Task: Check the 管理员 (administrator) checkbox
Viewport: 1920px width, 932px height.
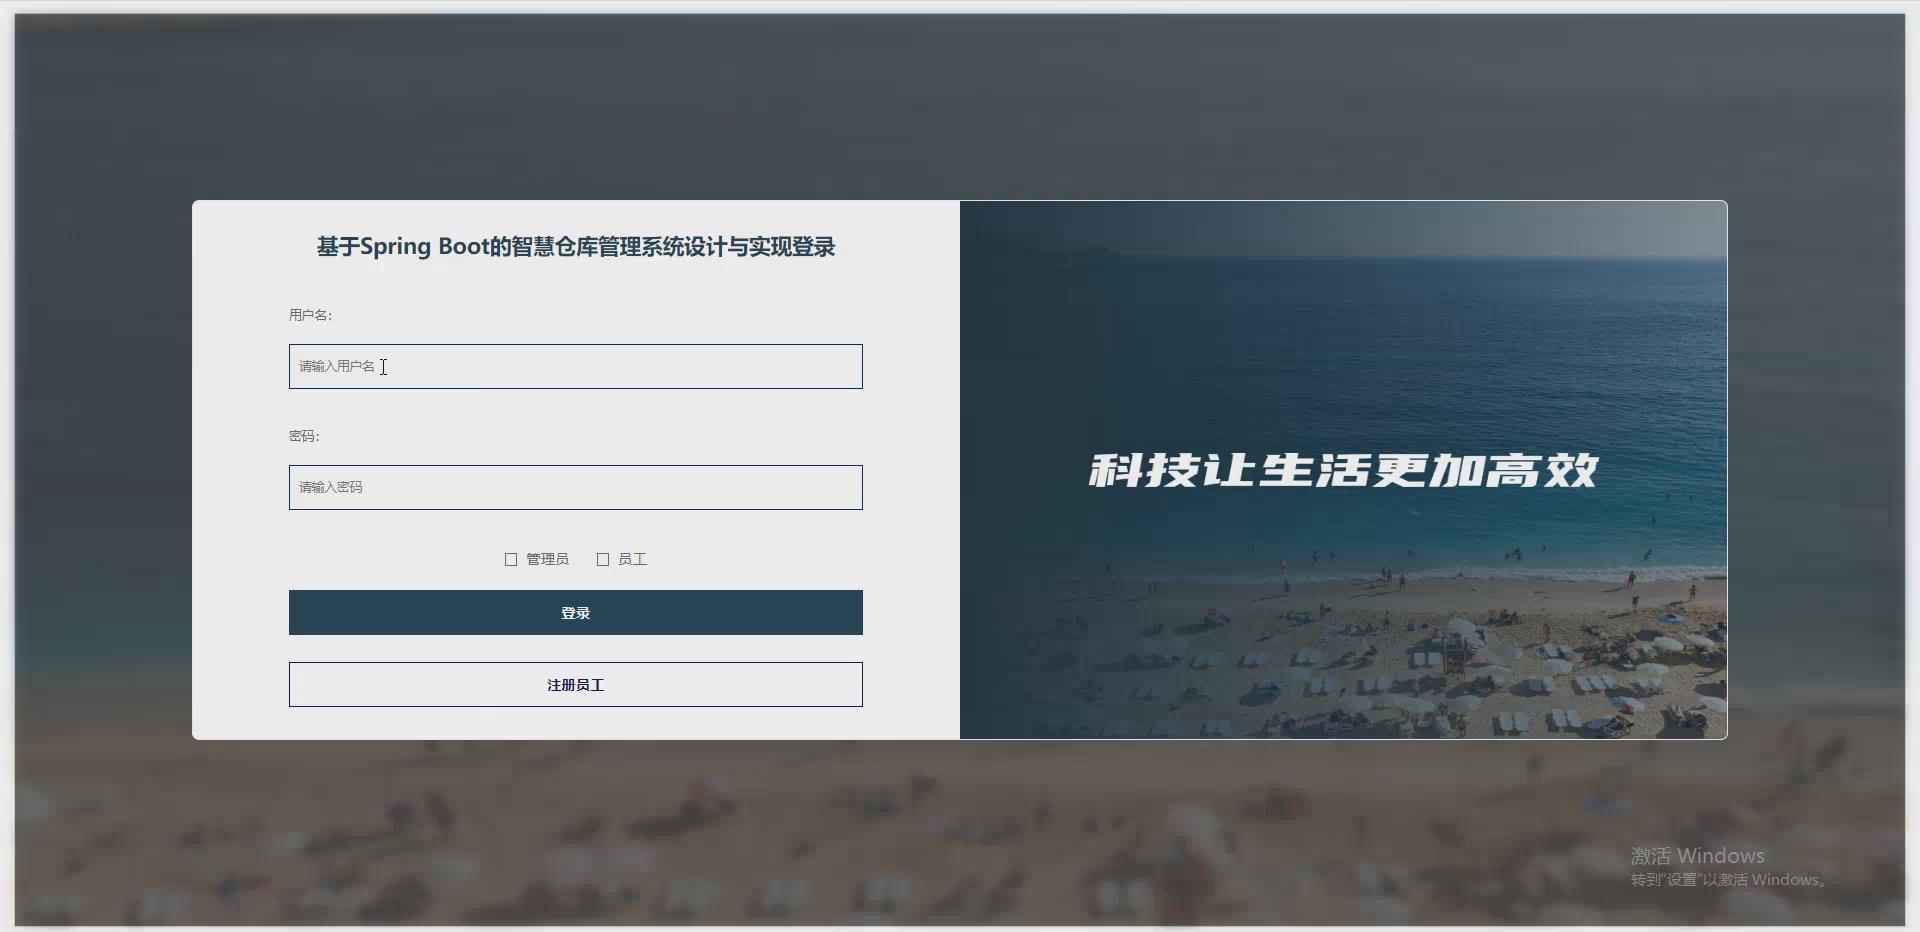Action: pos(511,559)
